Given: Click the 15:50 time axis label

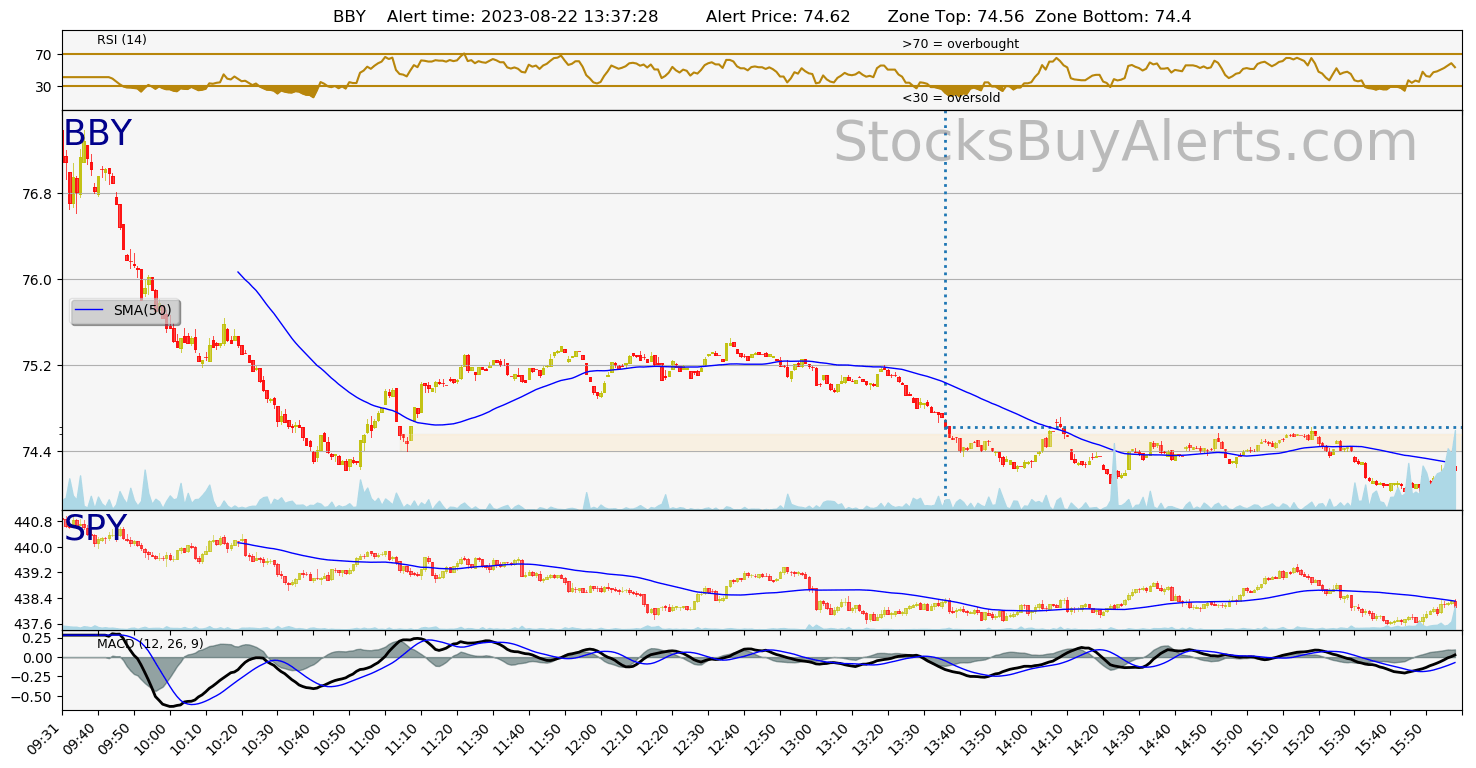Looking at the screenshot, I should click(1407, 738).
